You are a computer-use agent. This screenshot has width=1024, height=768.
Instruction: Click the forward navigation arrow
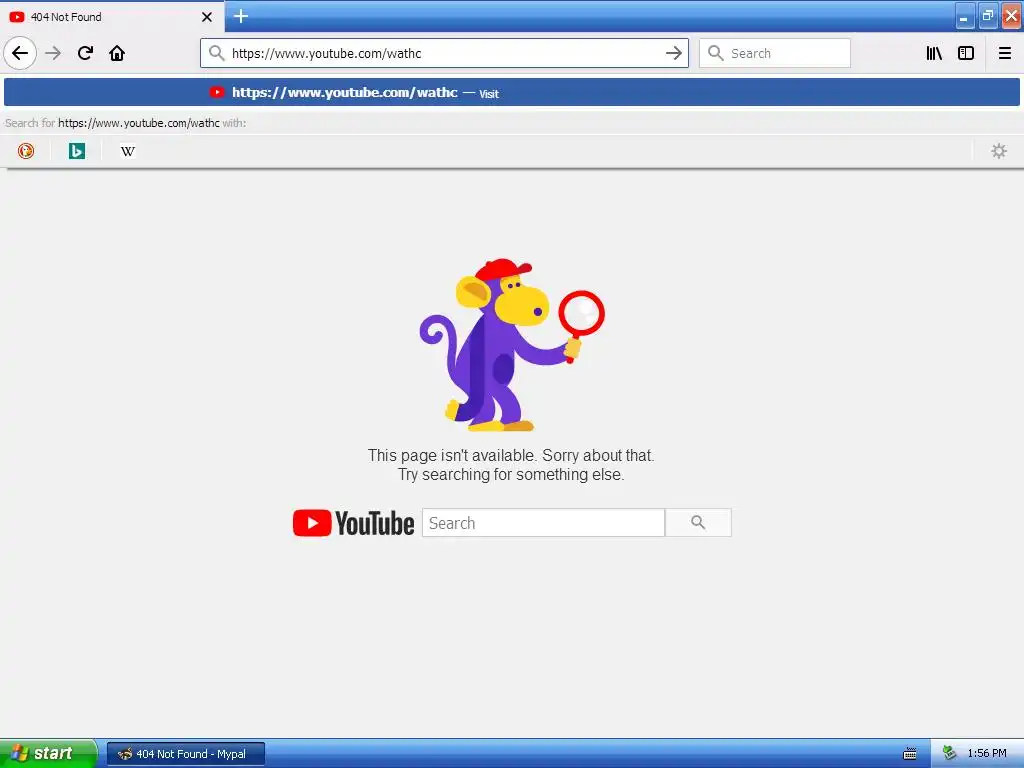point(53,53)
